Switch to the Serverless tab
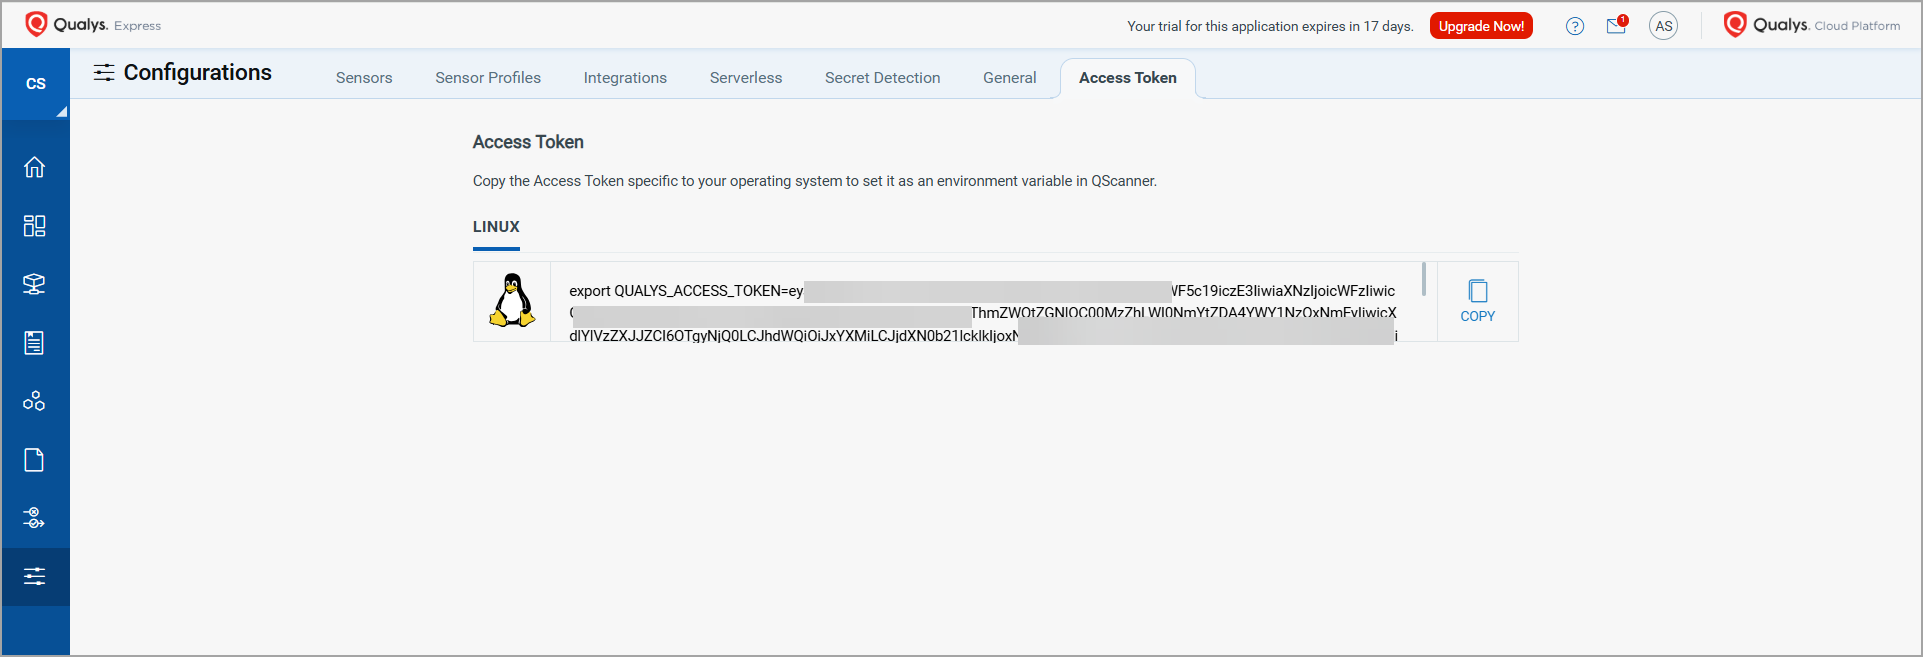 point(746,78)
